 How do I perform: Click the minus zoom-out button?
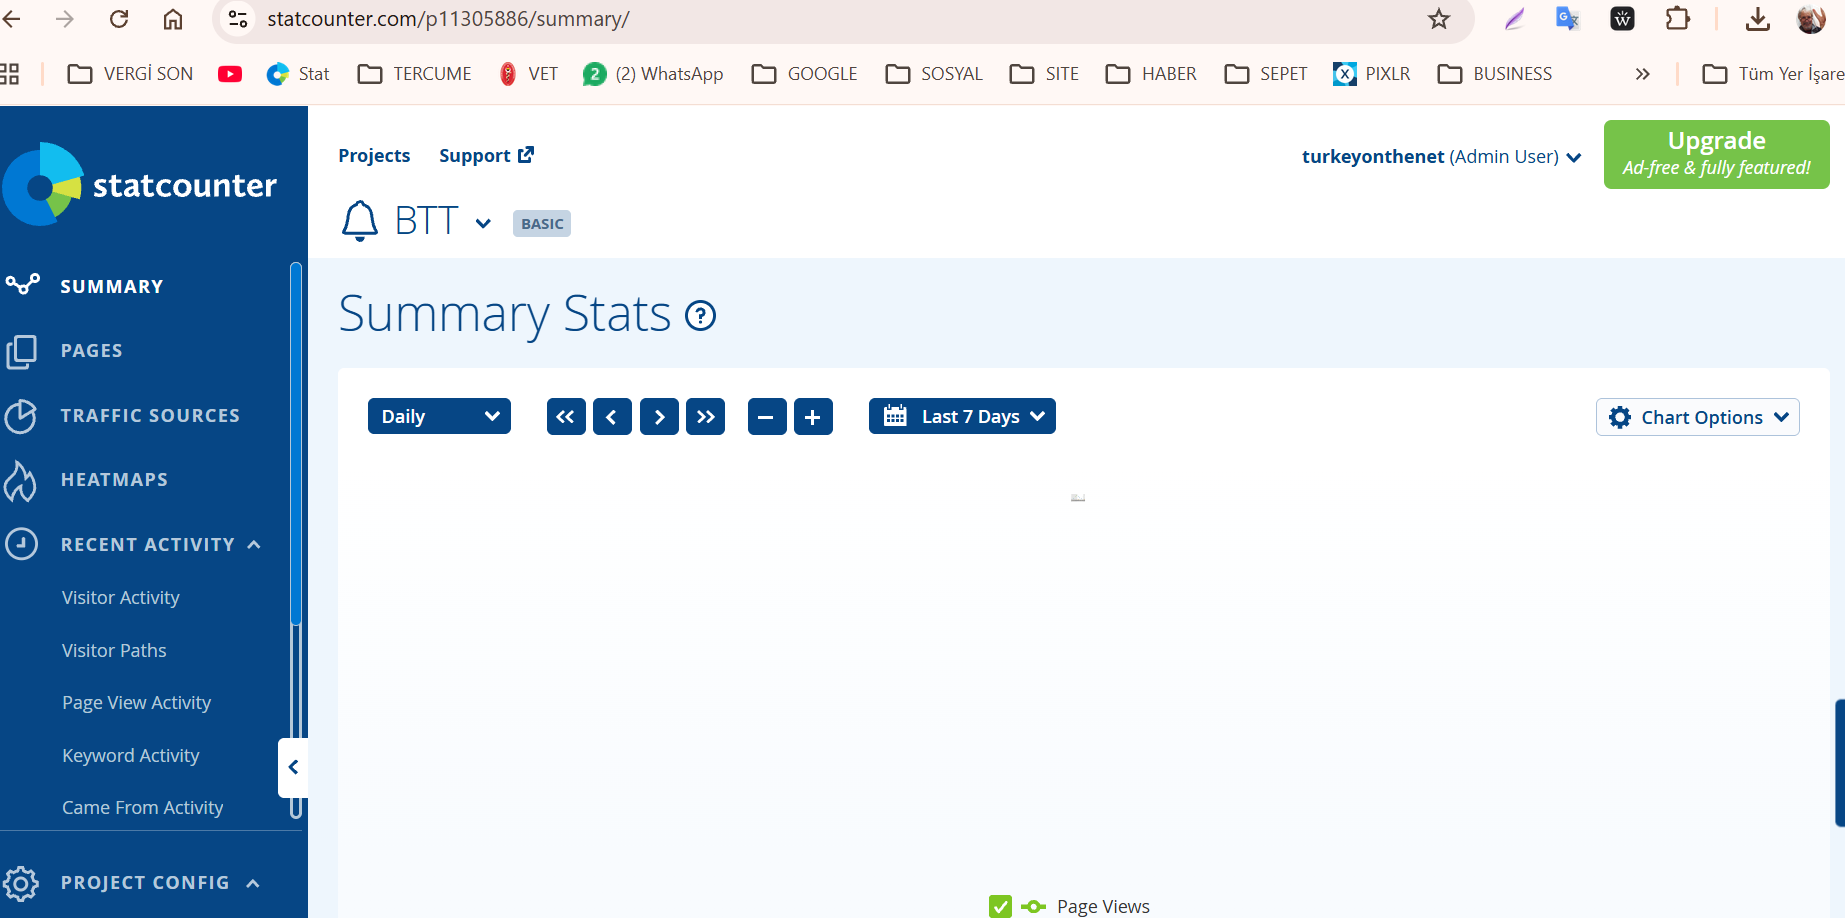[x=767, y=417]
